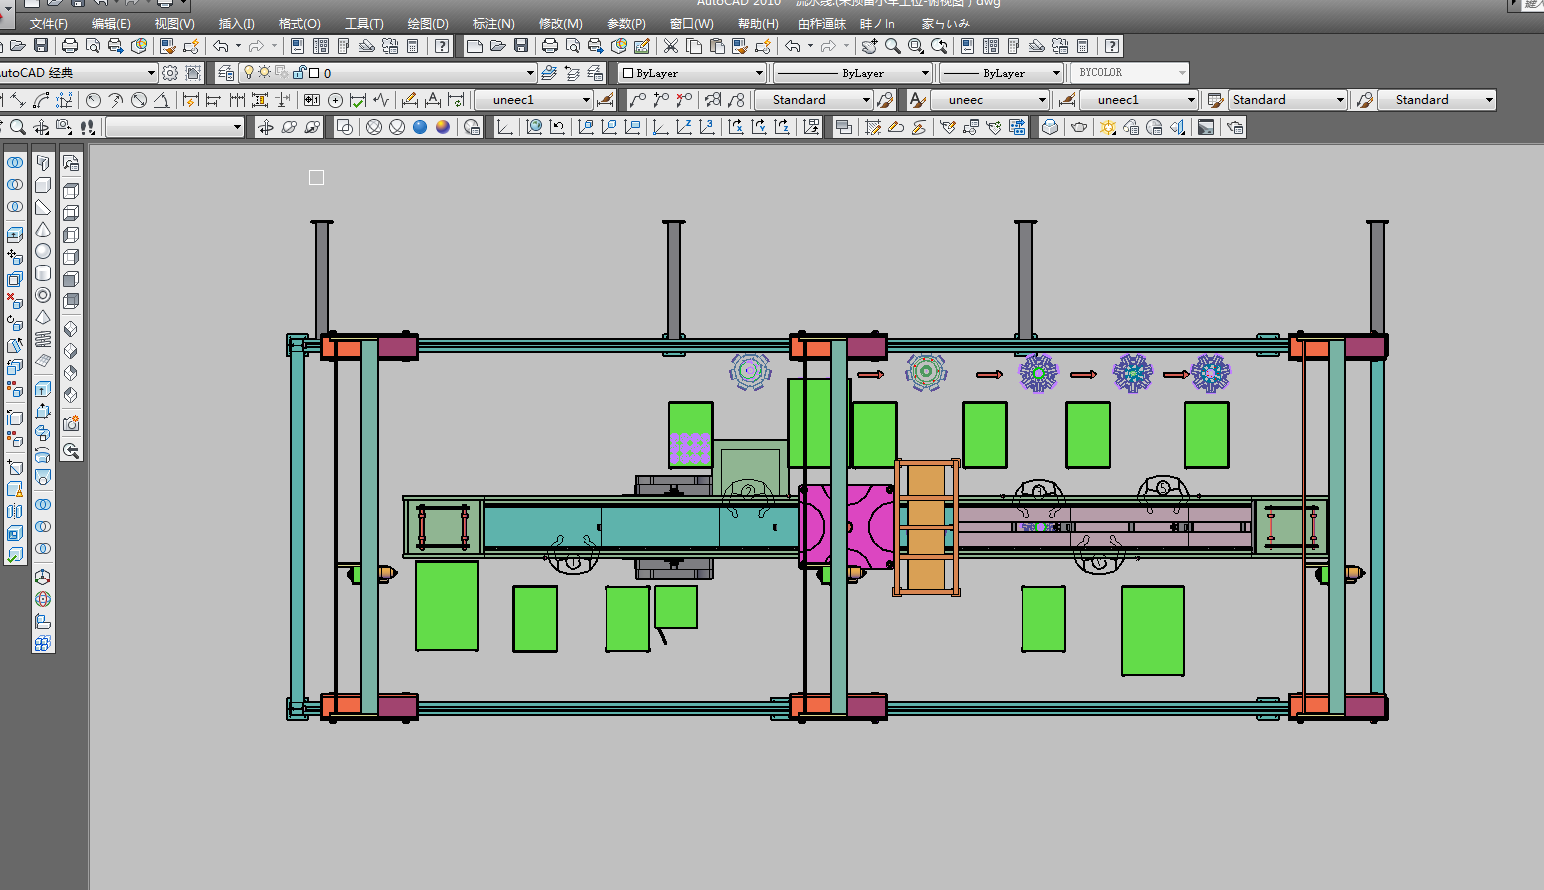1544x890 pixels.
Task: Click the Save icon in the standard toolbar
Action: click(521, 46)
